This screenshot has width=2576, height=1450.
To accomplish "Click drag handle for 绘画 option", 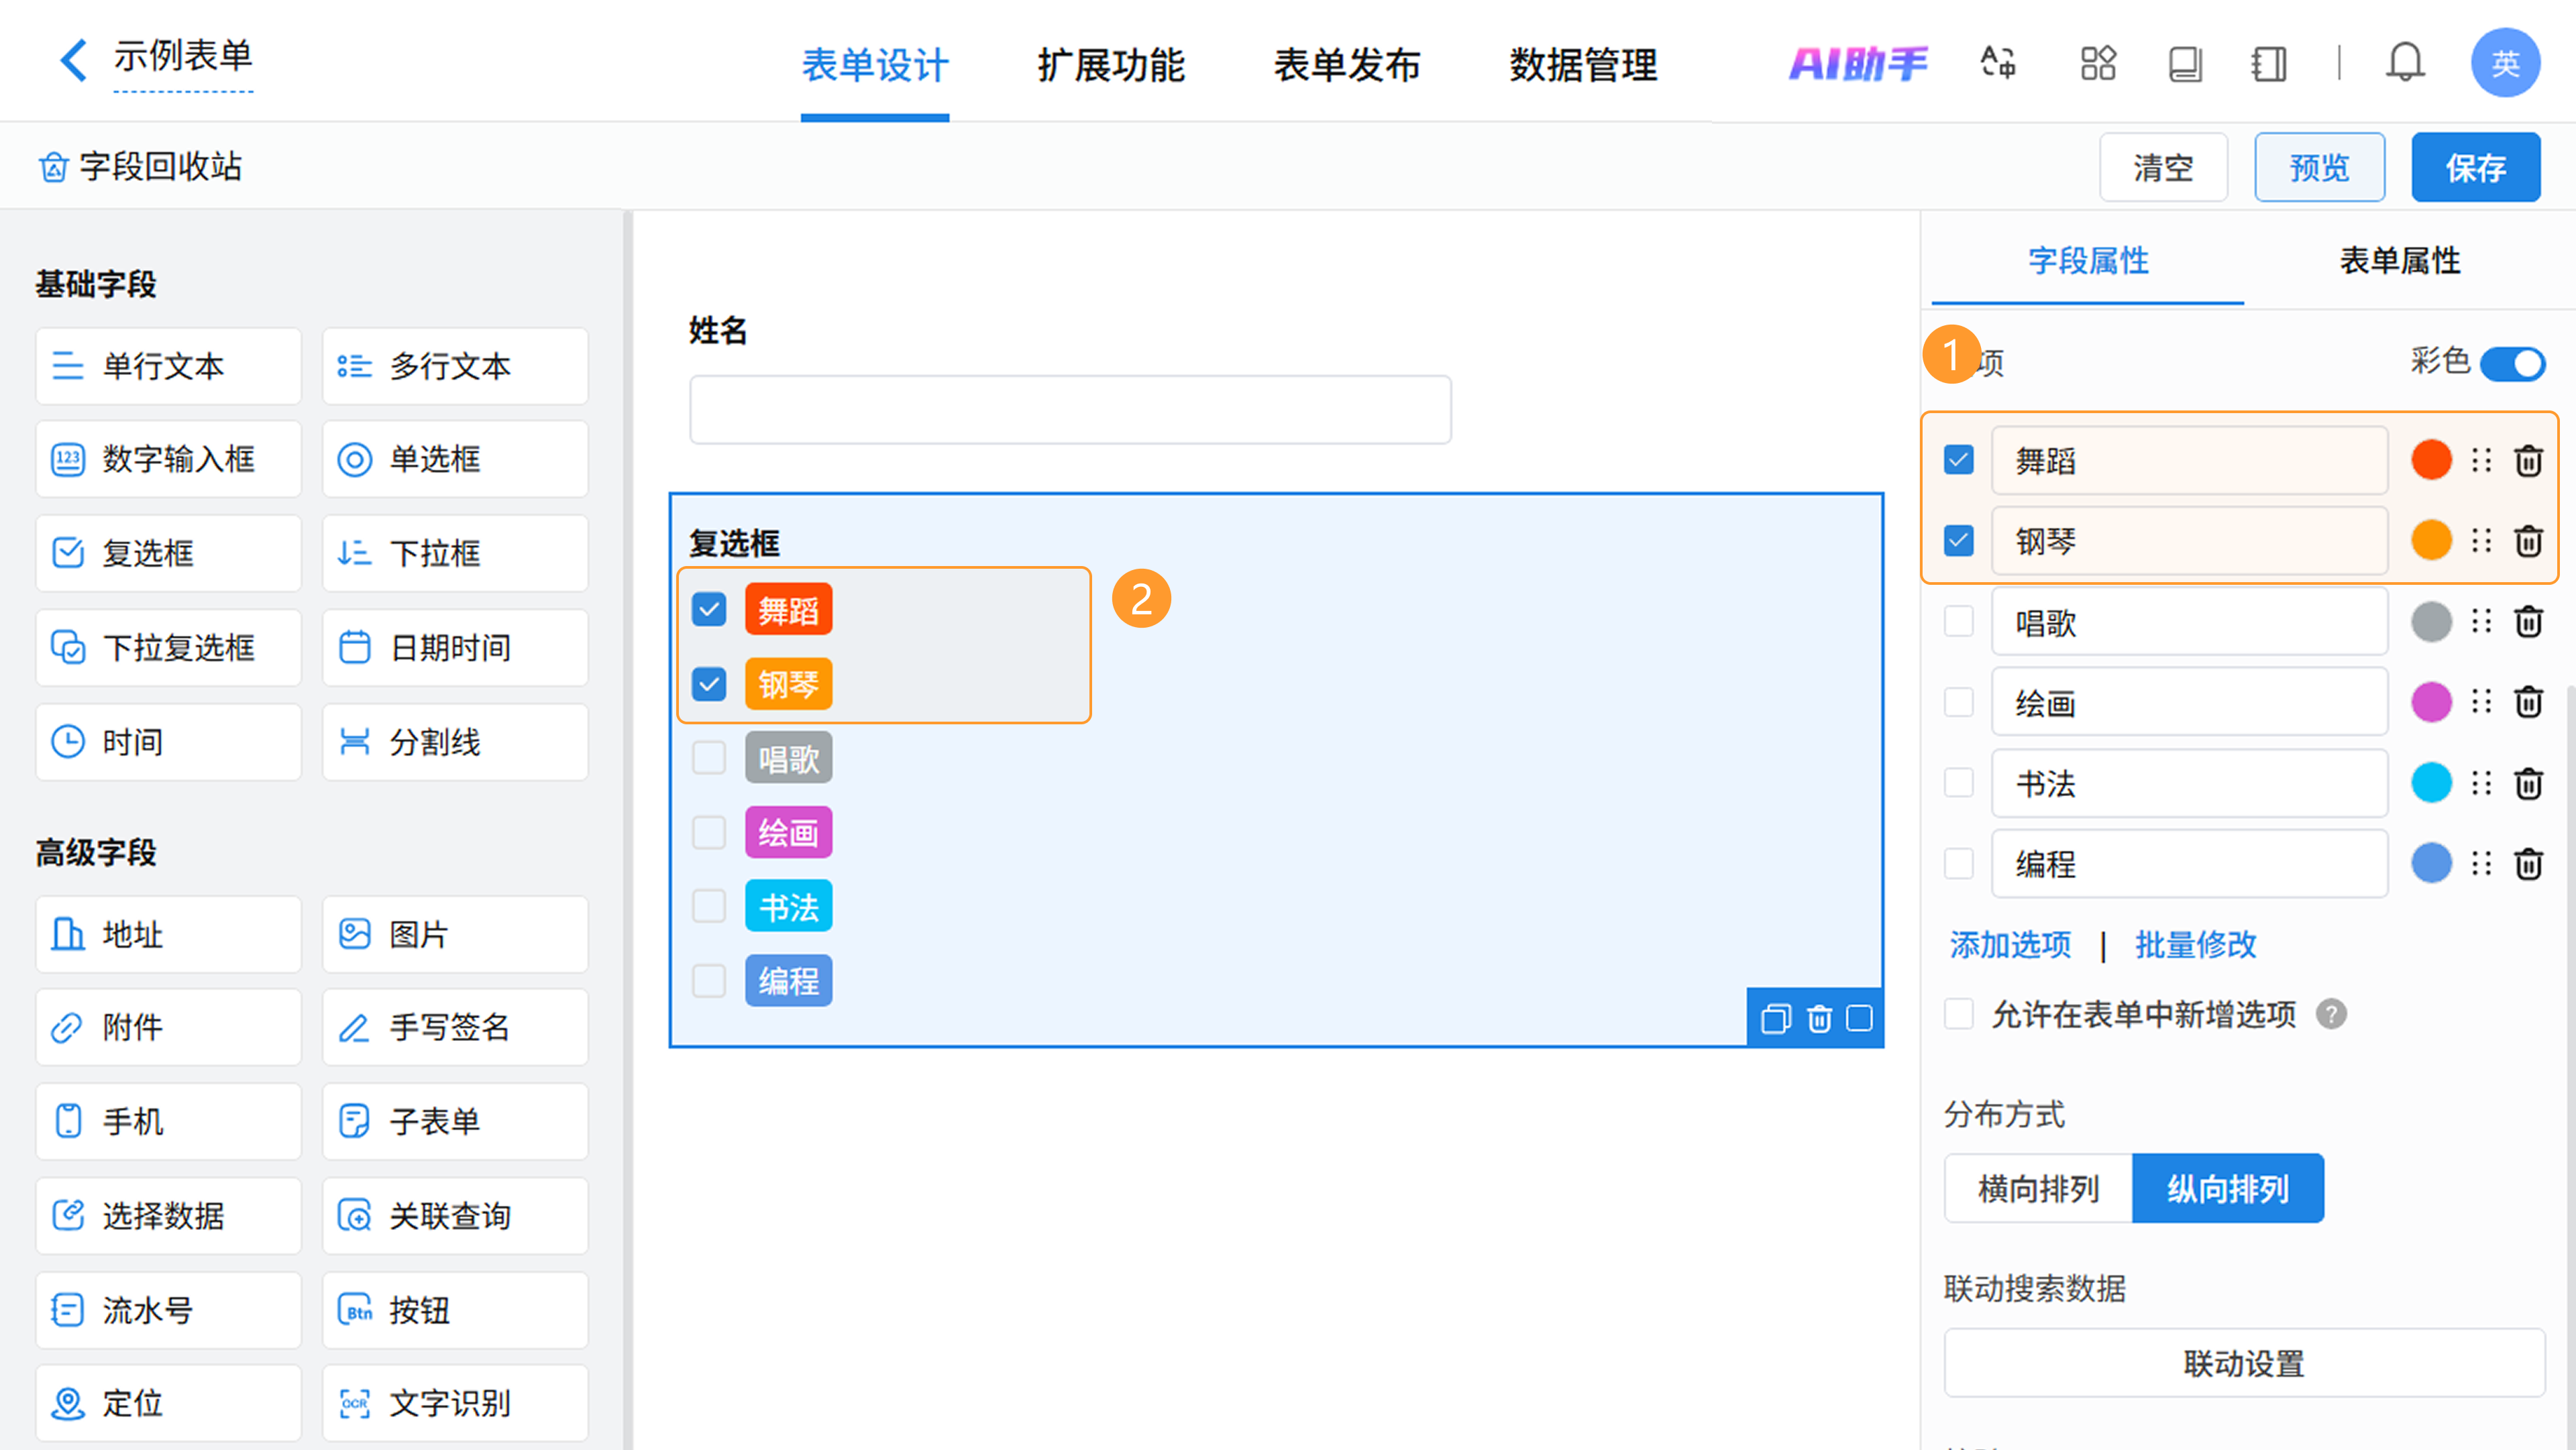I will 2481,702.
